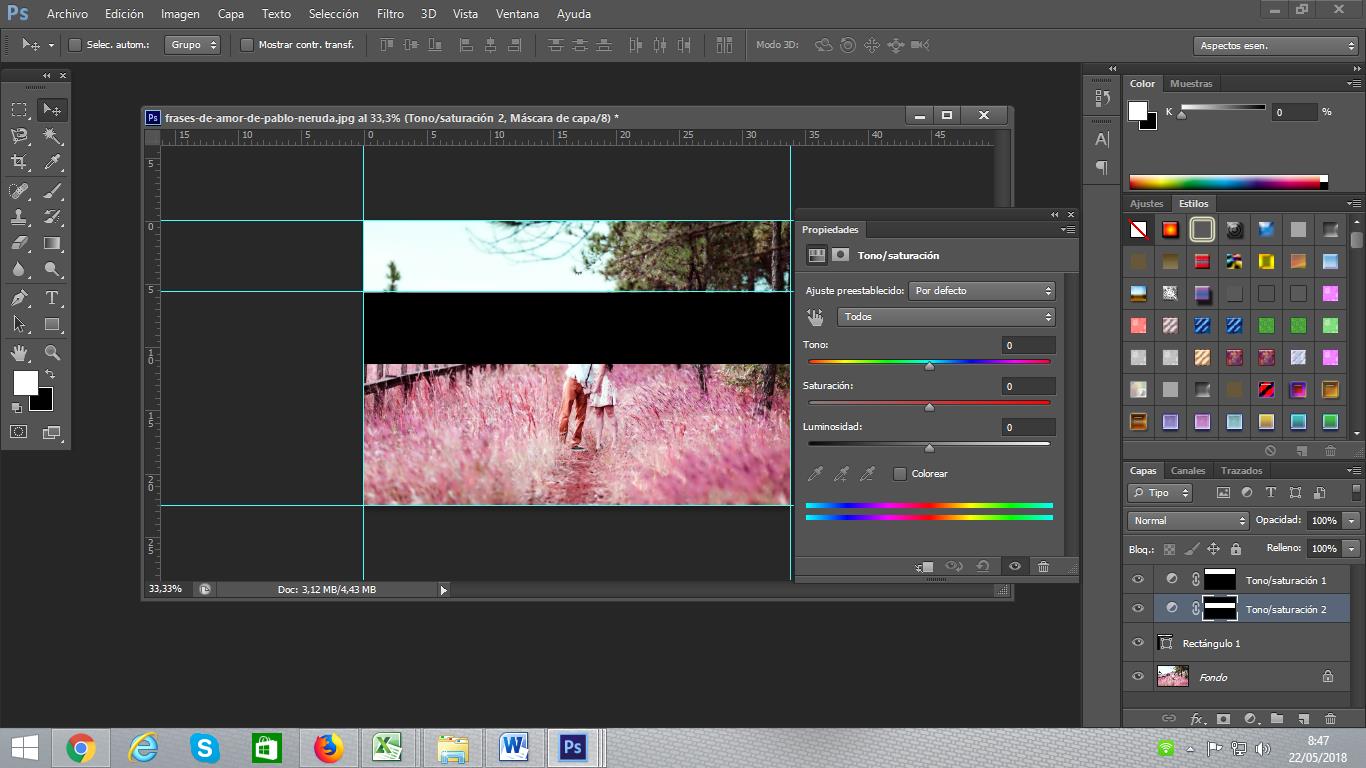The image size is (1366, 768).
Task: Select the Clone Stamp tool
Action: [x=19, y=216]
